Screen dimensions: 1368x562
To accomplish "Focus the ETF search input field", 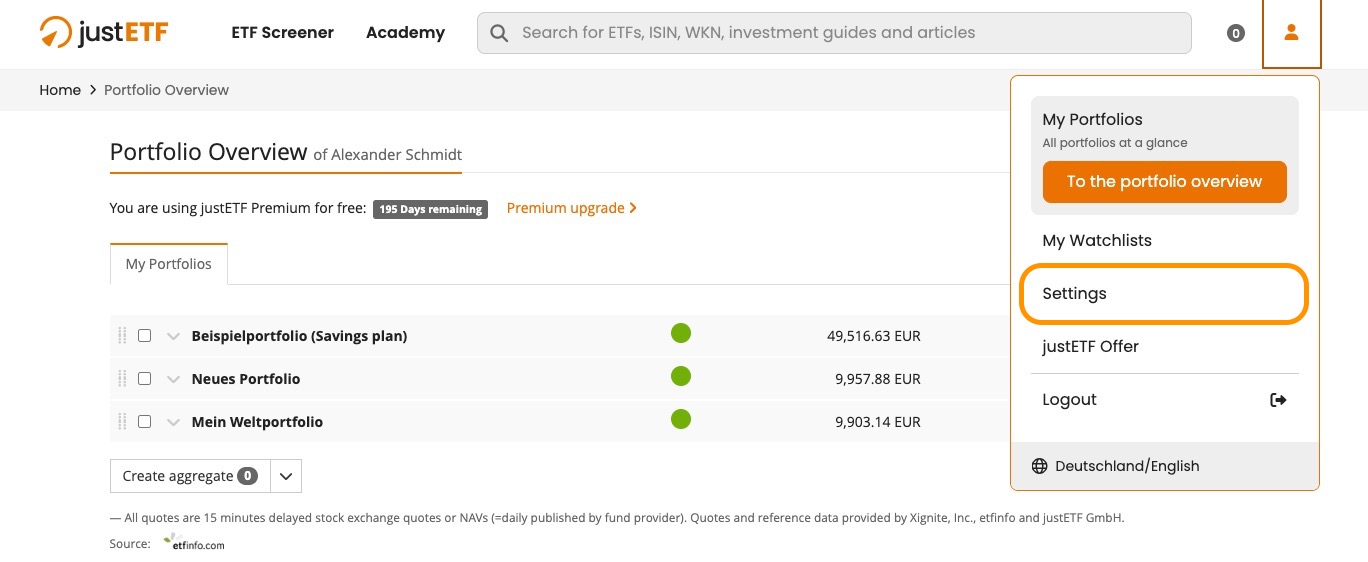I will tap(850, 33).
